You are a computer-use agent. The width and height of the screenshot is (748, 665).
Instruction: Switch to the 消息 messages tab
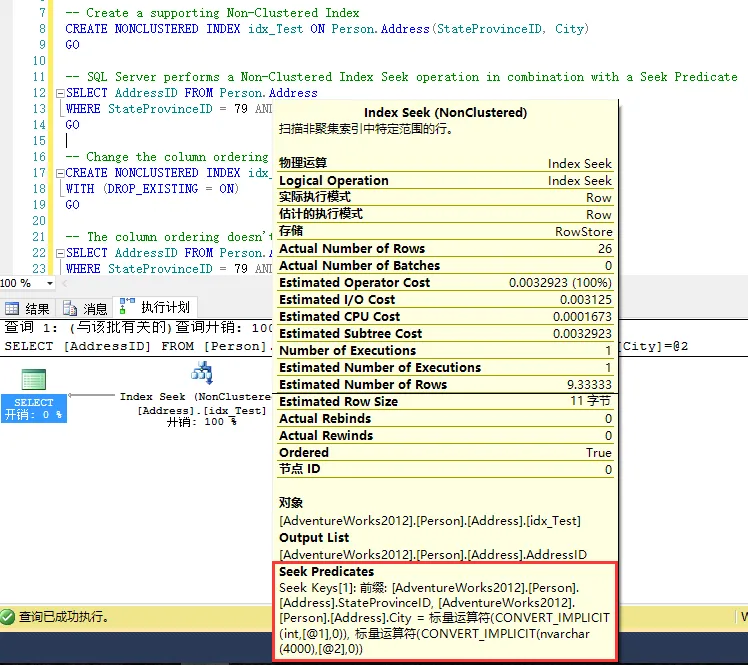pos(85,309)
